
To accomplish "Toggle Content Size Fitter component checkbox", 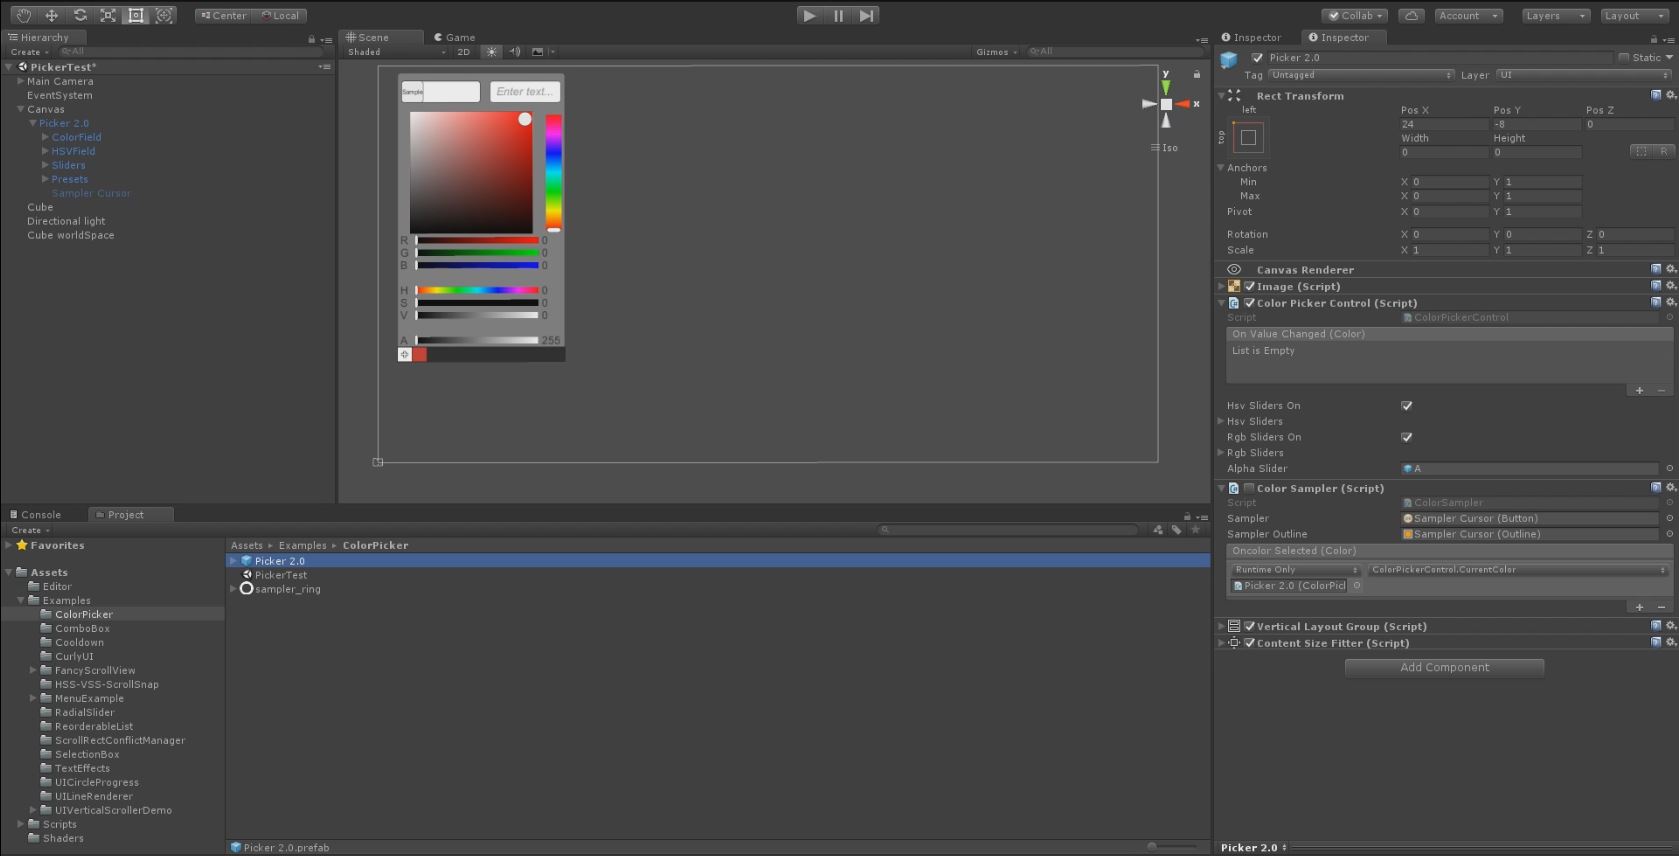I will point(1249,643).
